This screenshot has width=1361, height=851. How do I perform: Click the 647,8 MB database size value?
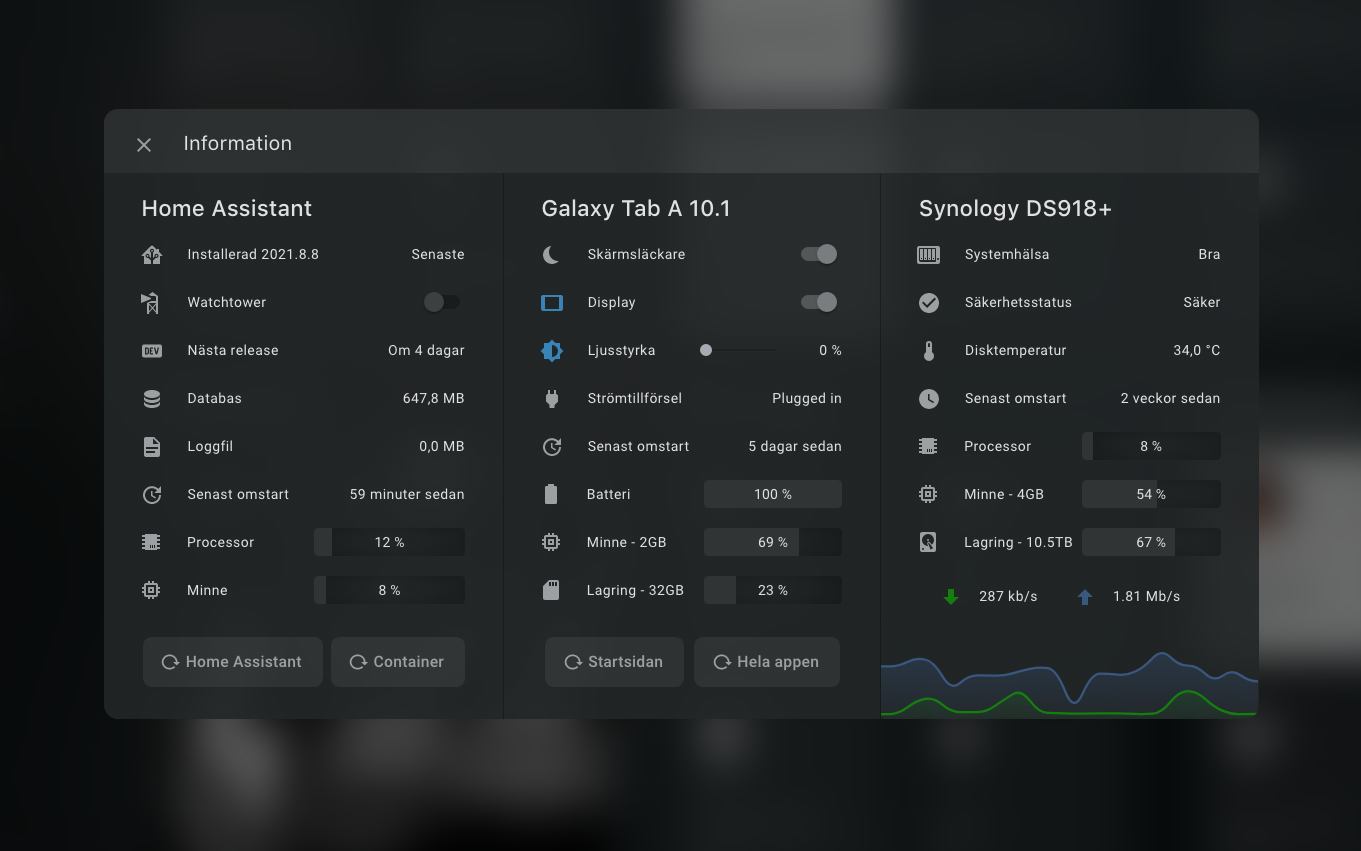pyautogui.click(x=434, y=398)
